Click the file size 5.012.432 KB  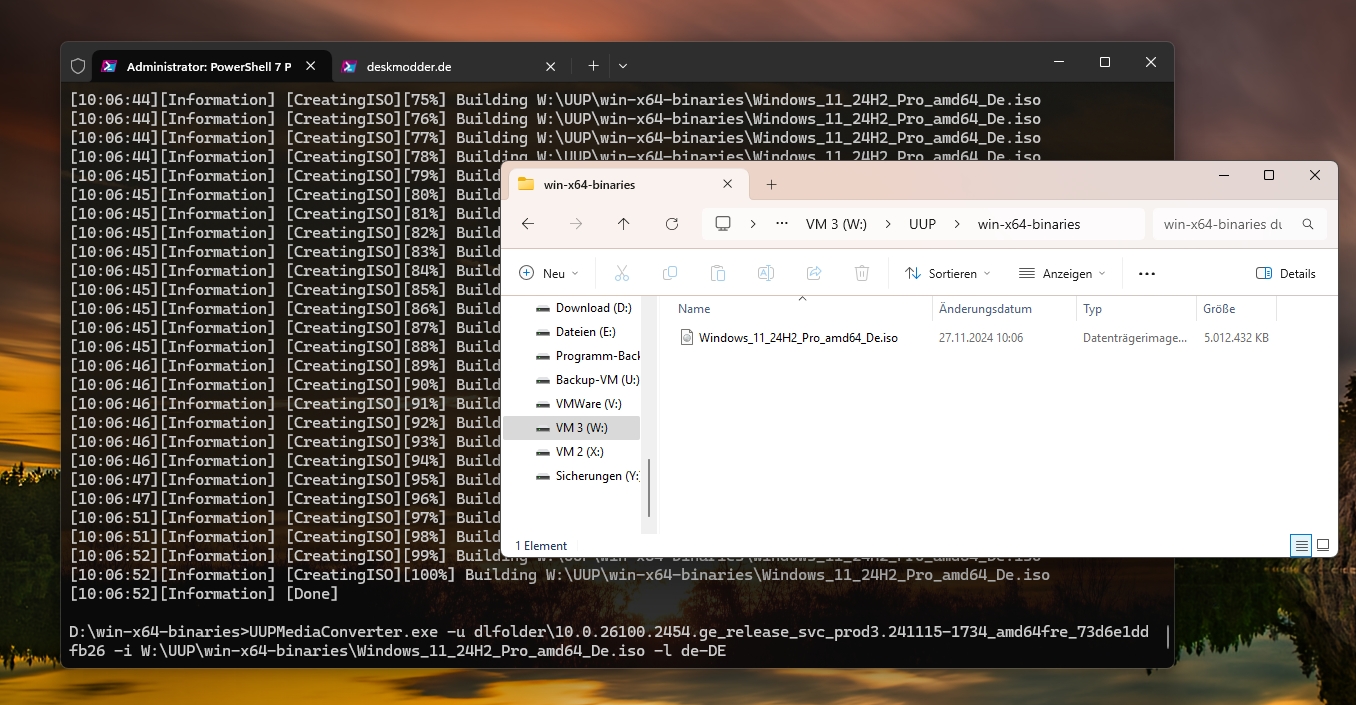click(1236, 338)
